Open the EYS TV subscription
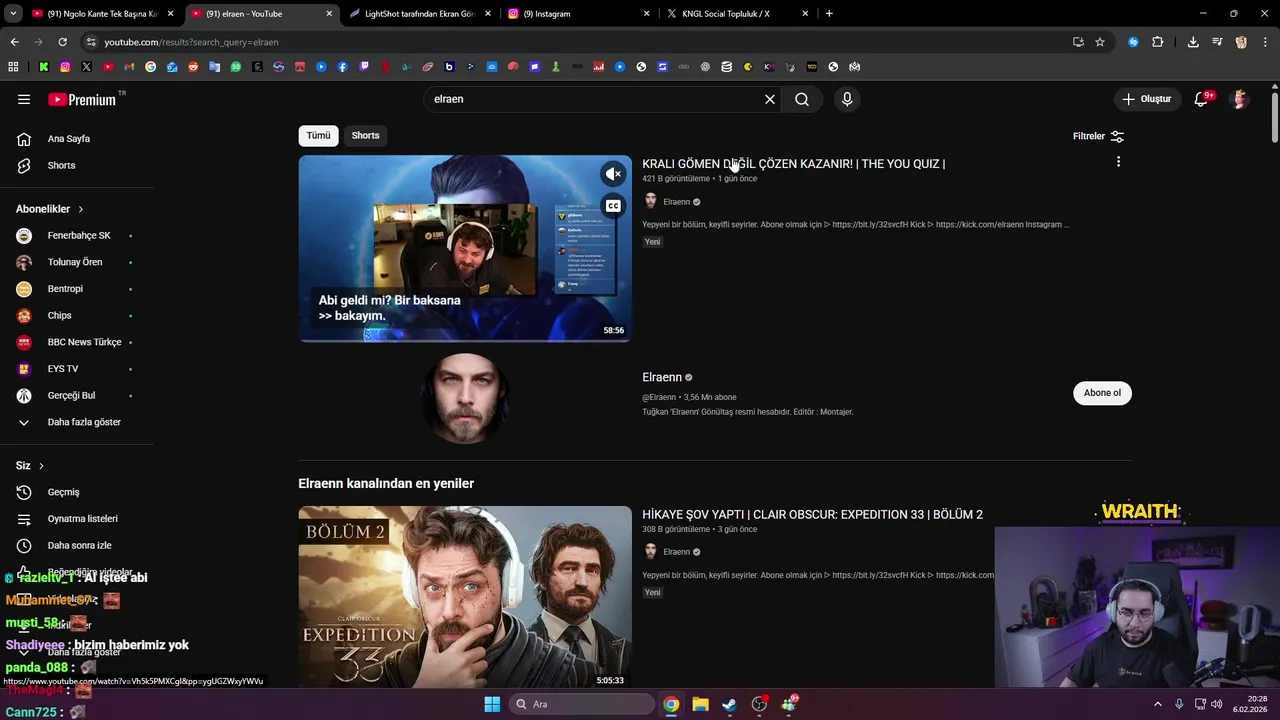The height and width of the screenshot is (720, 1280). click(63, 369)
